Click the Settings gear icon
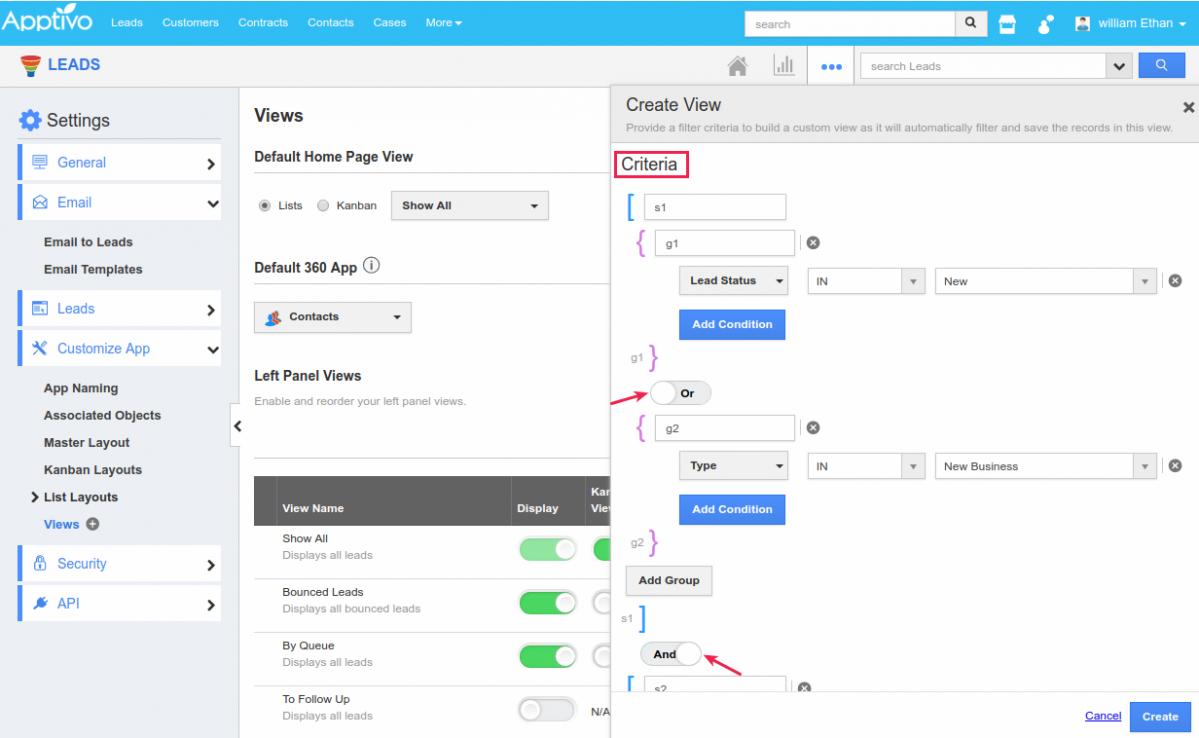The image size is (1199, 738). pyautogui.click(x=30, y=120)
